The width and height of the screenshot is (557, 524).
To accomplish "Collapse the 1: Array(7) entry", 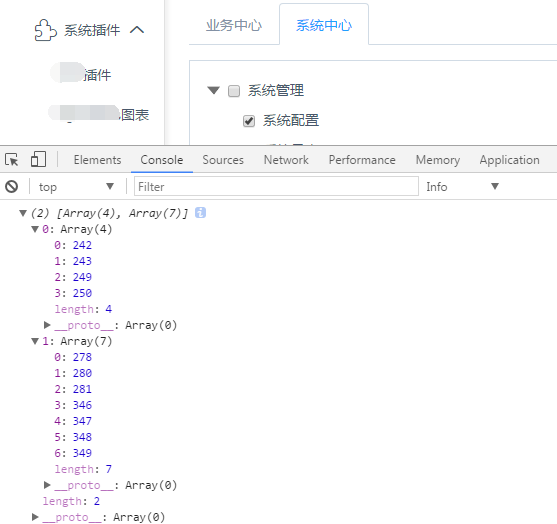I will tap(35, 341).
